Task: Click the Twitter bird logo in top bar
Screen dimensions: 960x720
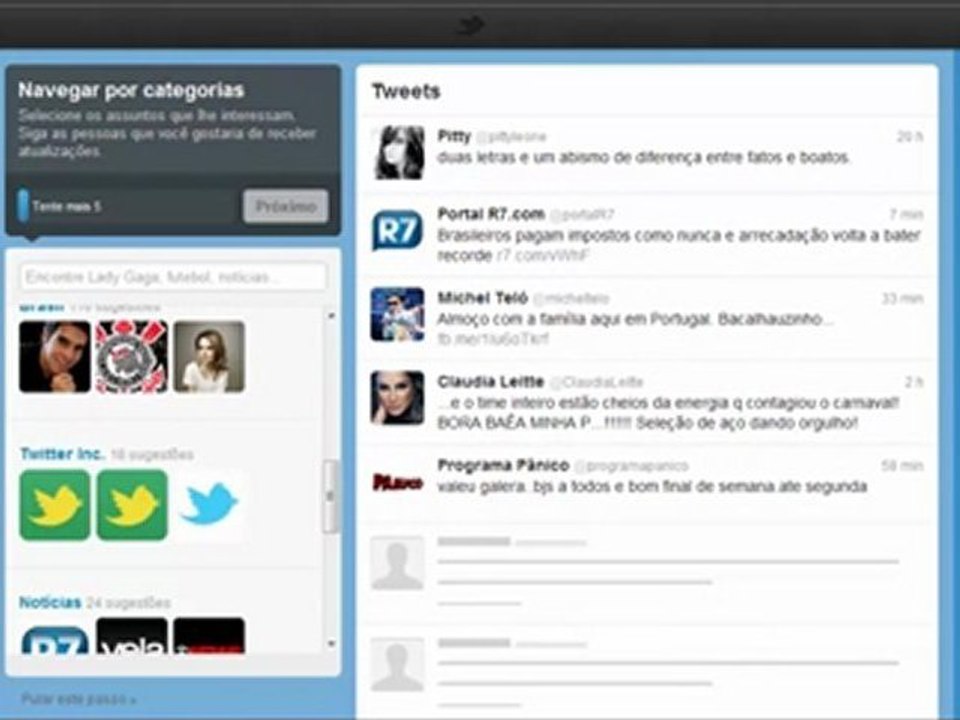Action: 471,25
